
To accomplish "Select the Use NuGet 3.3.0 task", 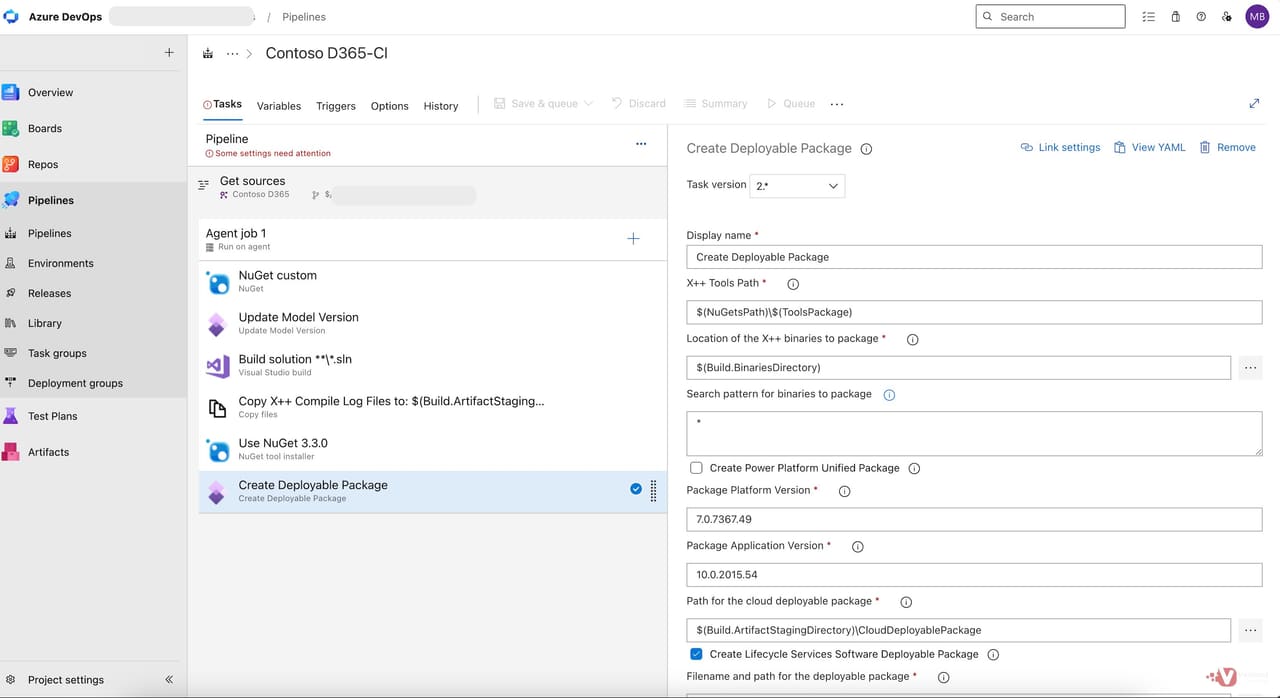I will (x=433, y=450).
